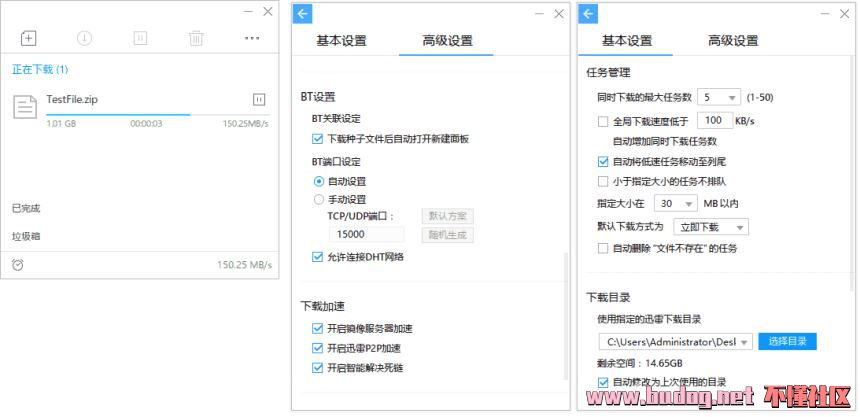Go back using the advanced settings back arrow
Screen dimensions: 860x417
[x=303, y=13]
